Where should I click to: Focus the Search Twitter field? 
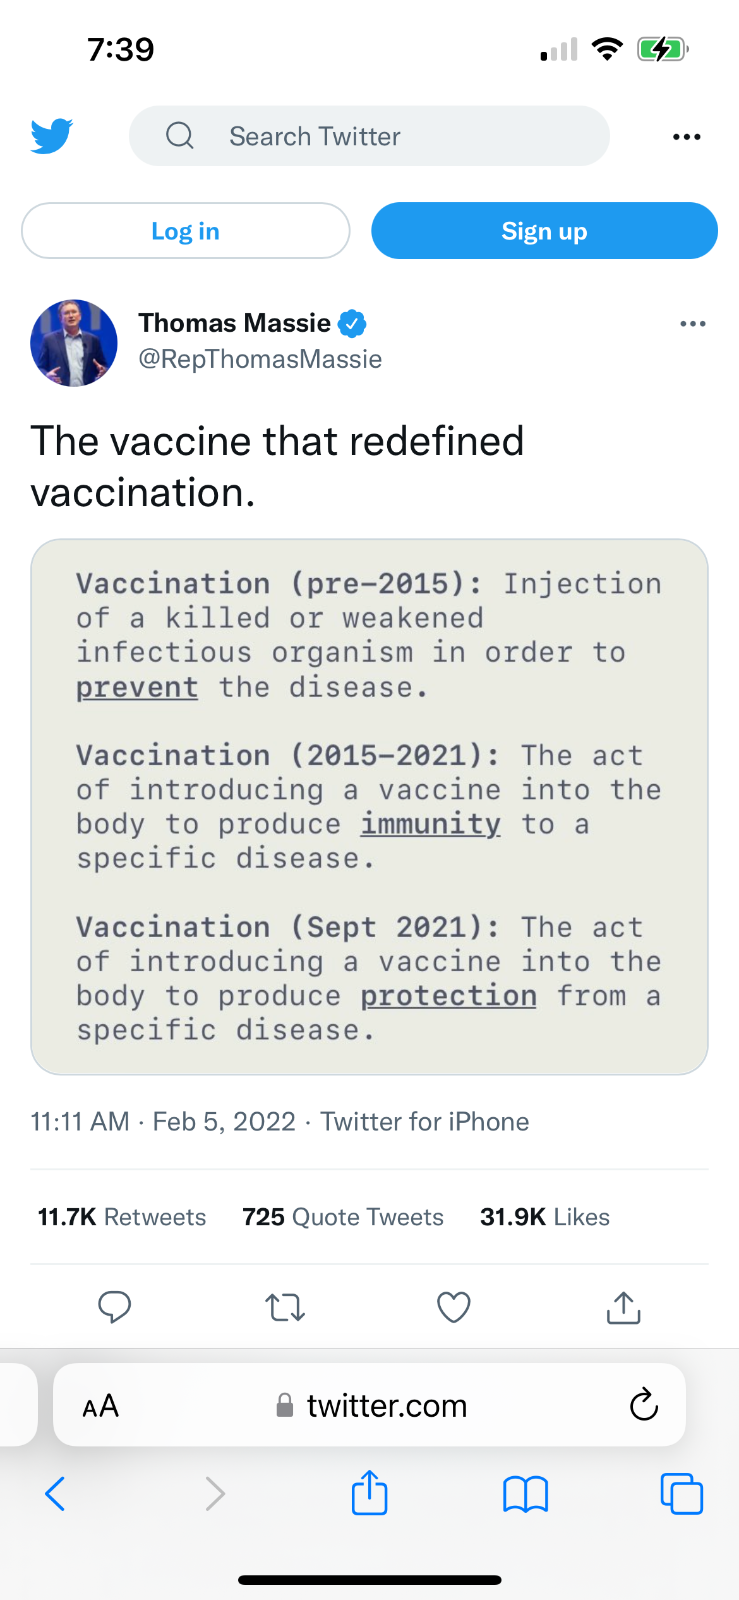coord(369,136)
